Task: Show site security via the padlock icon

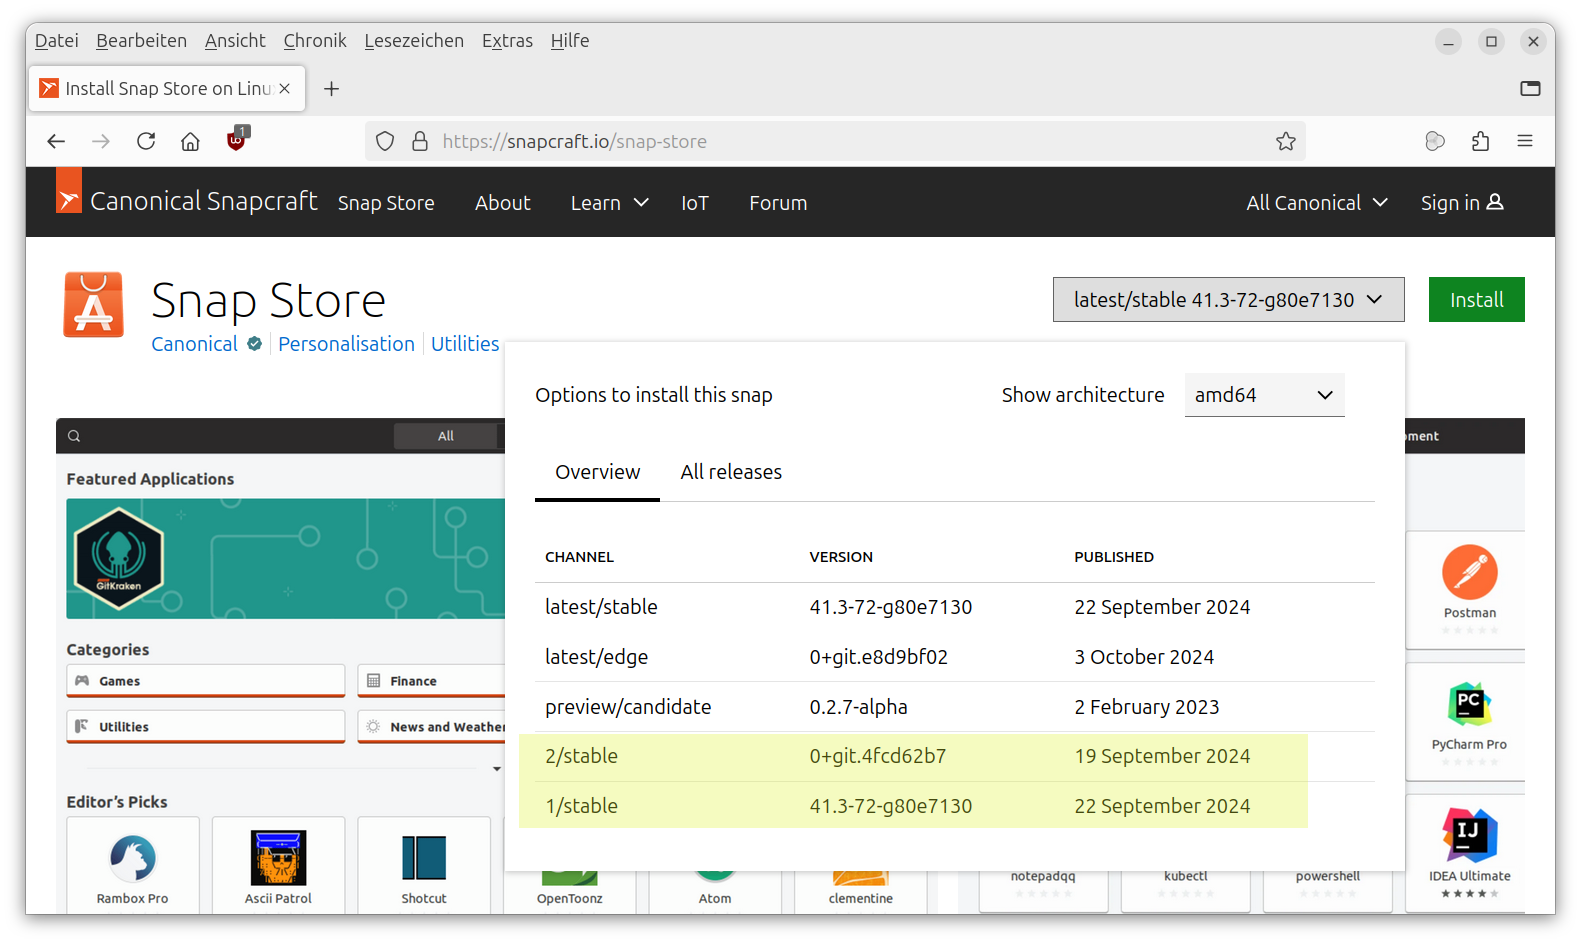Action: (420, 141)
